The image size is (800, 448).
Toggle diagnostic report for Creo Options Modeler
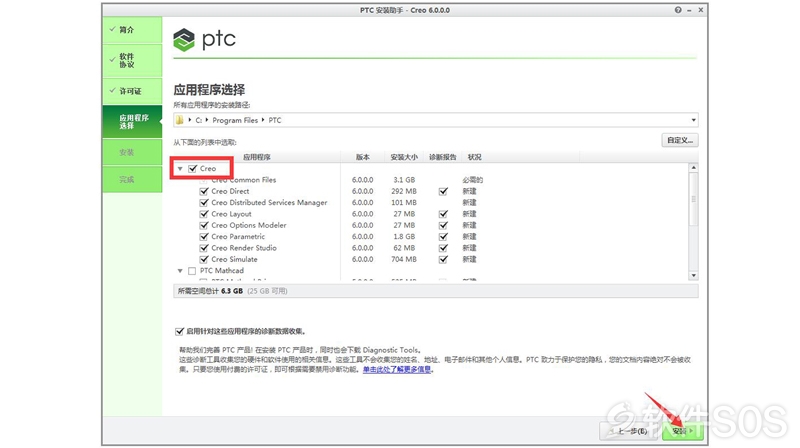coord(443,225)
